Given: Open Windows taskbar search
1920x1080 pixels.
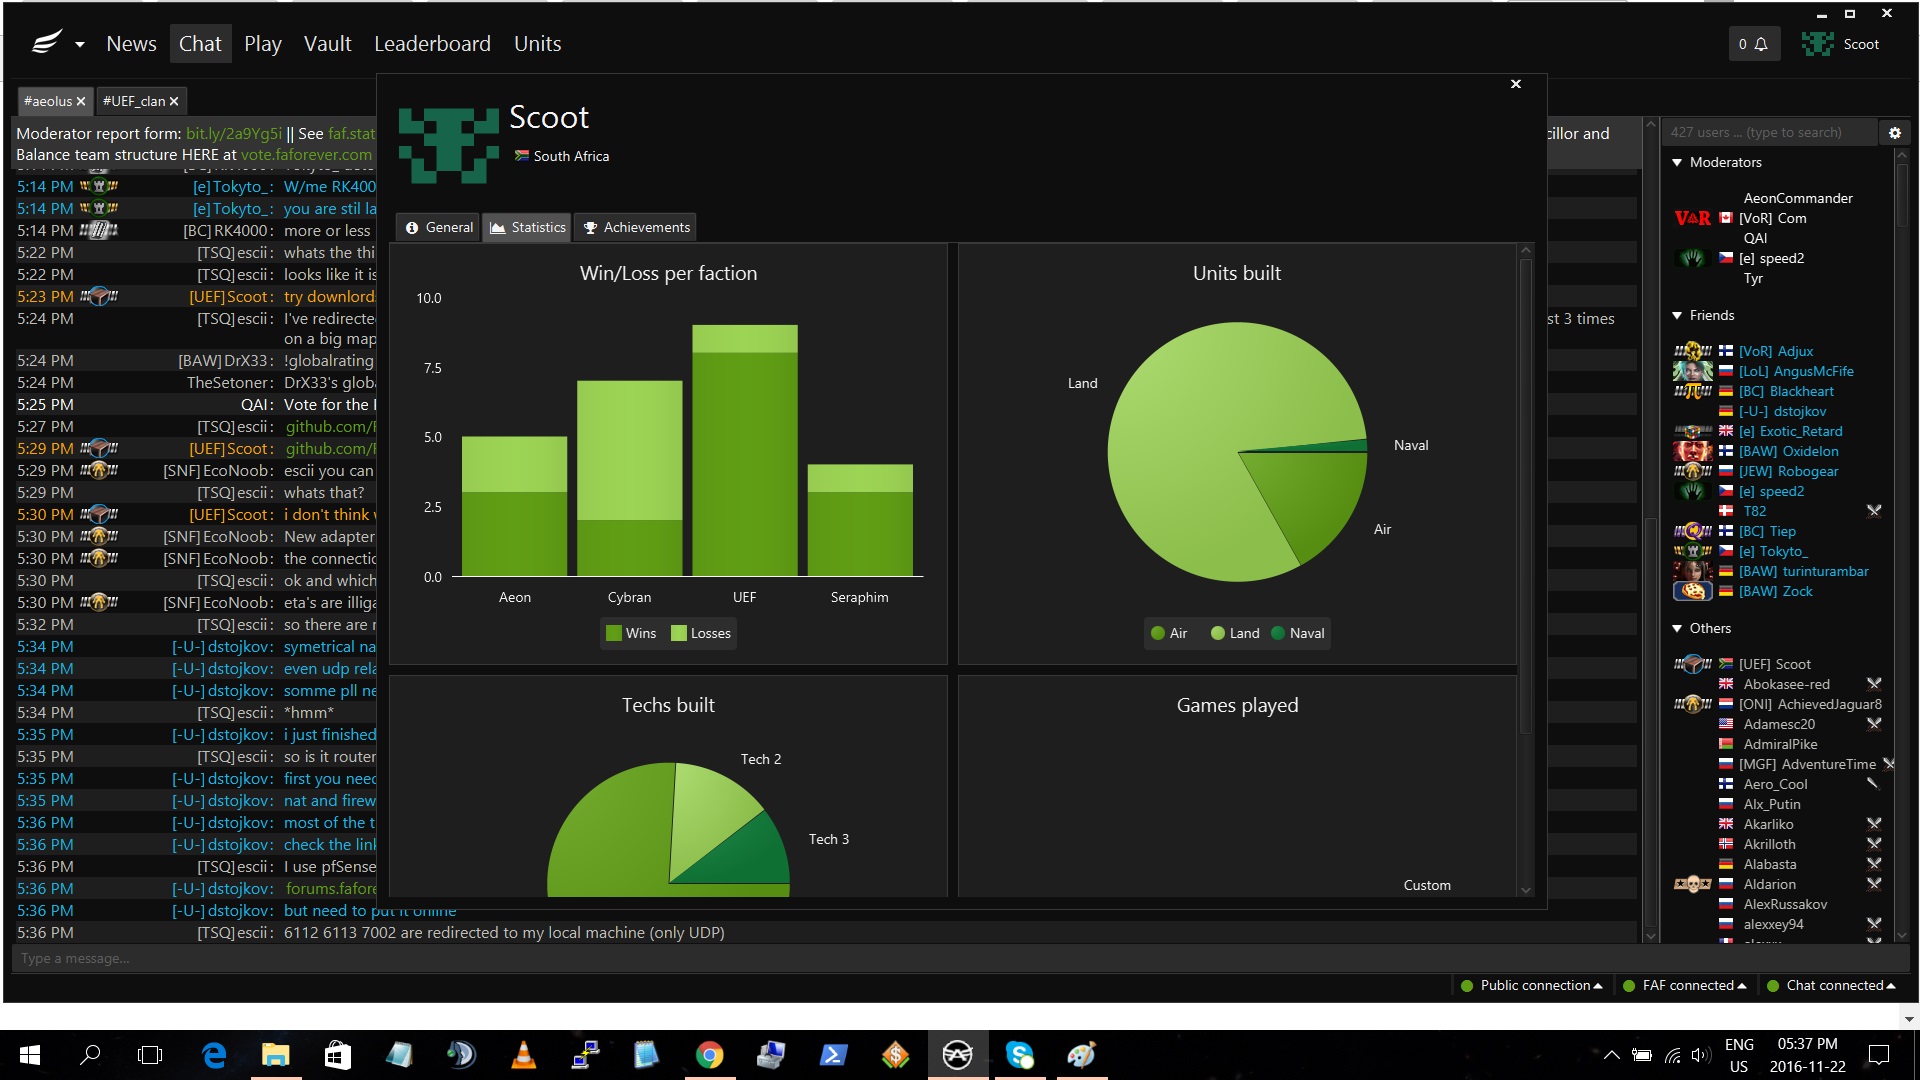Looking at the screenshot, I should pyautogui.click(x=90, y=1055).
